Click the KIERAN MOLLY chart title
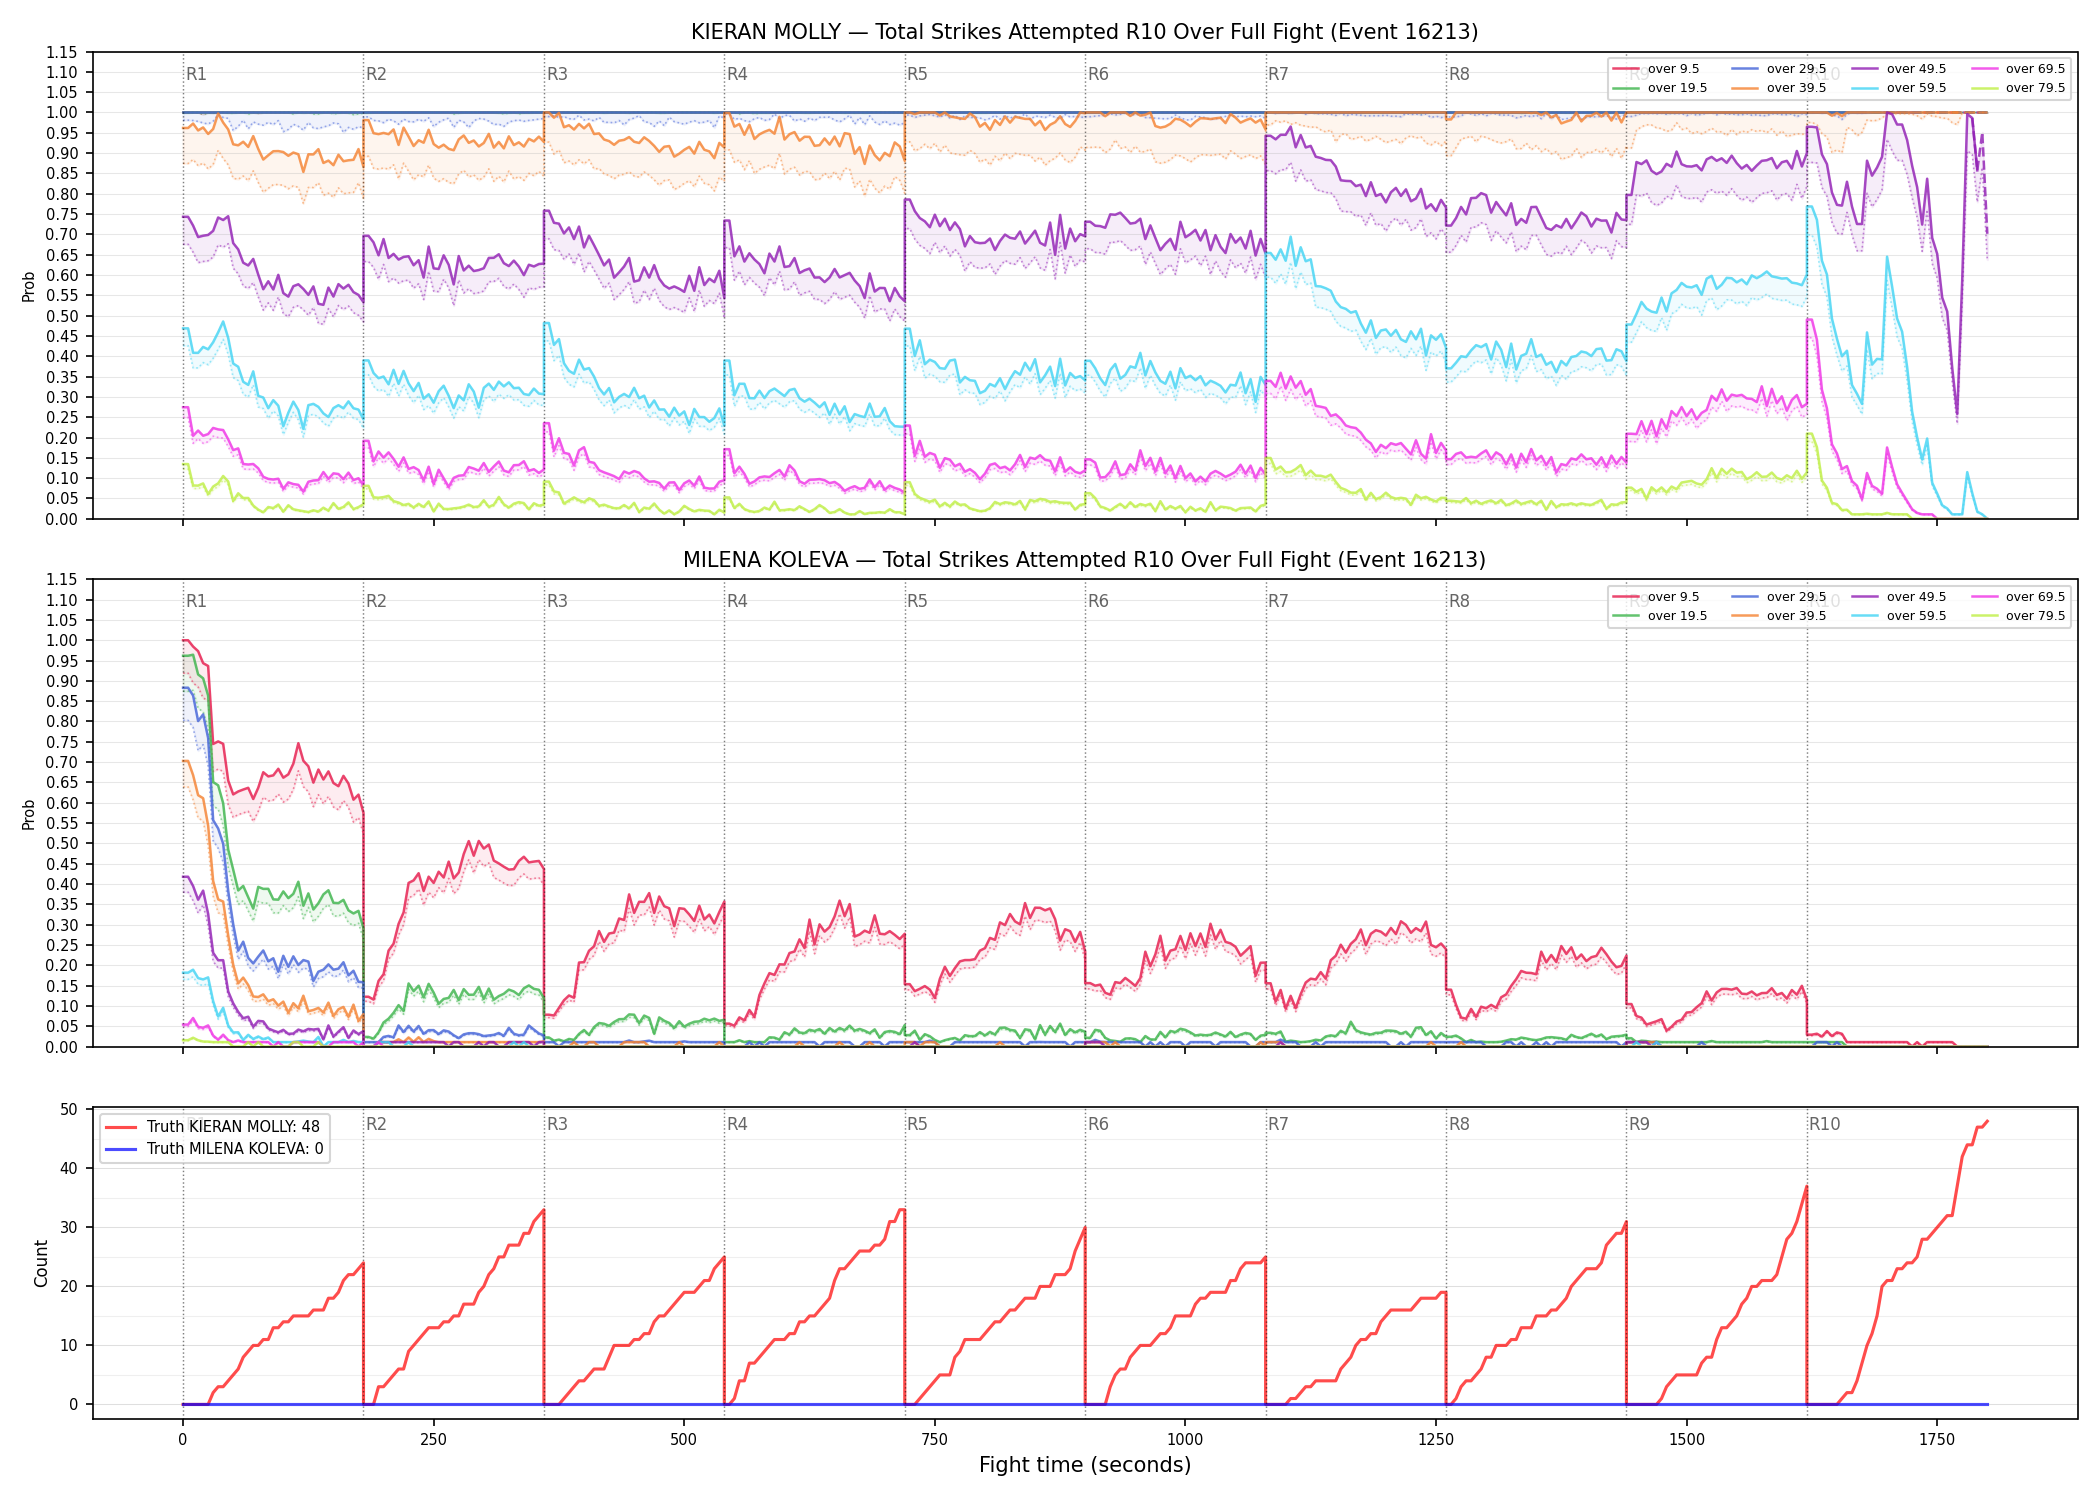 [x=1084, y=32]
